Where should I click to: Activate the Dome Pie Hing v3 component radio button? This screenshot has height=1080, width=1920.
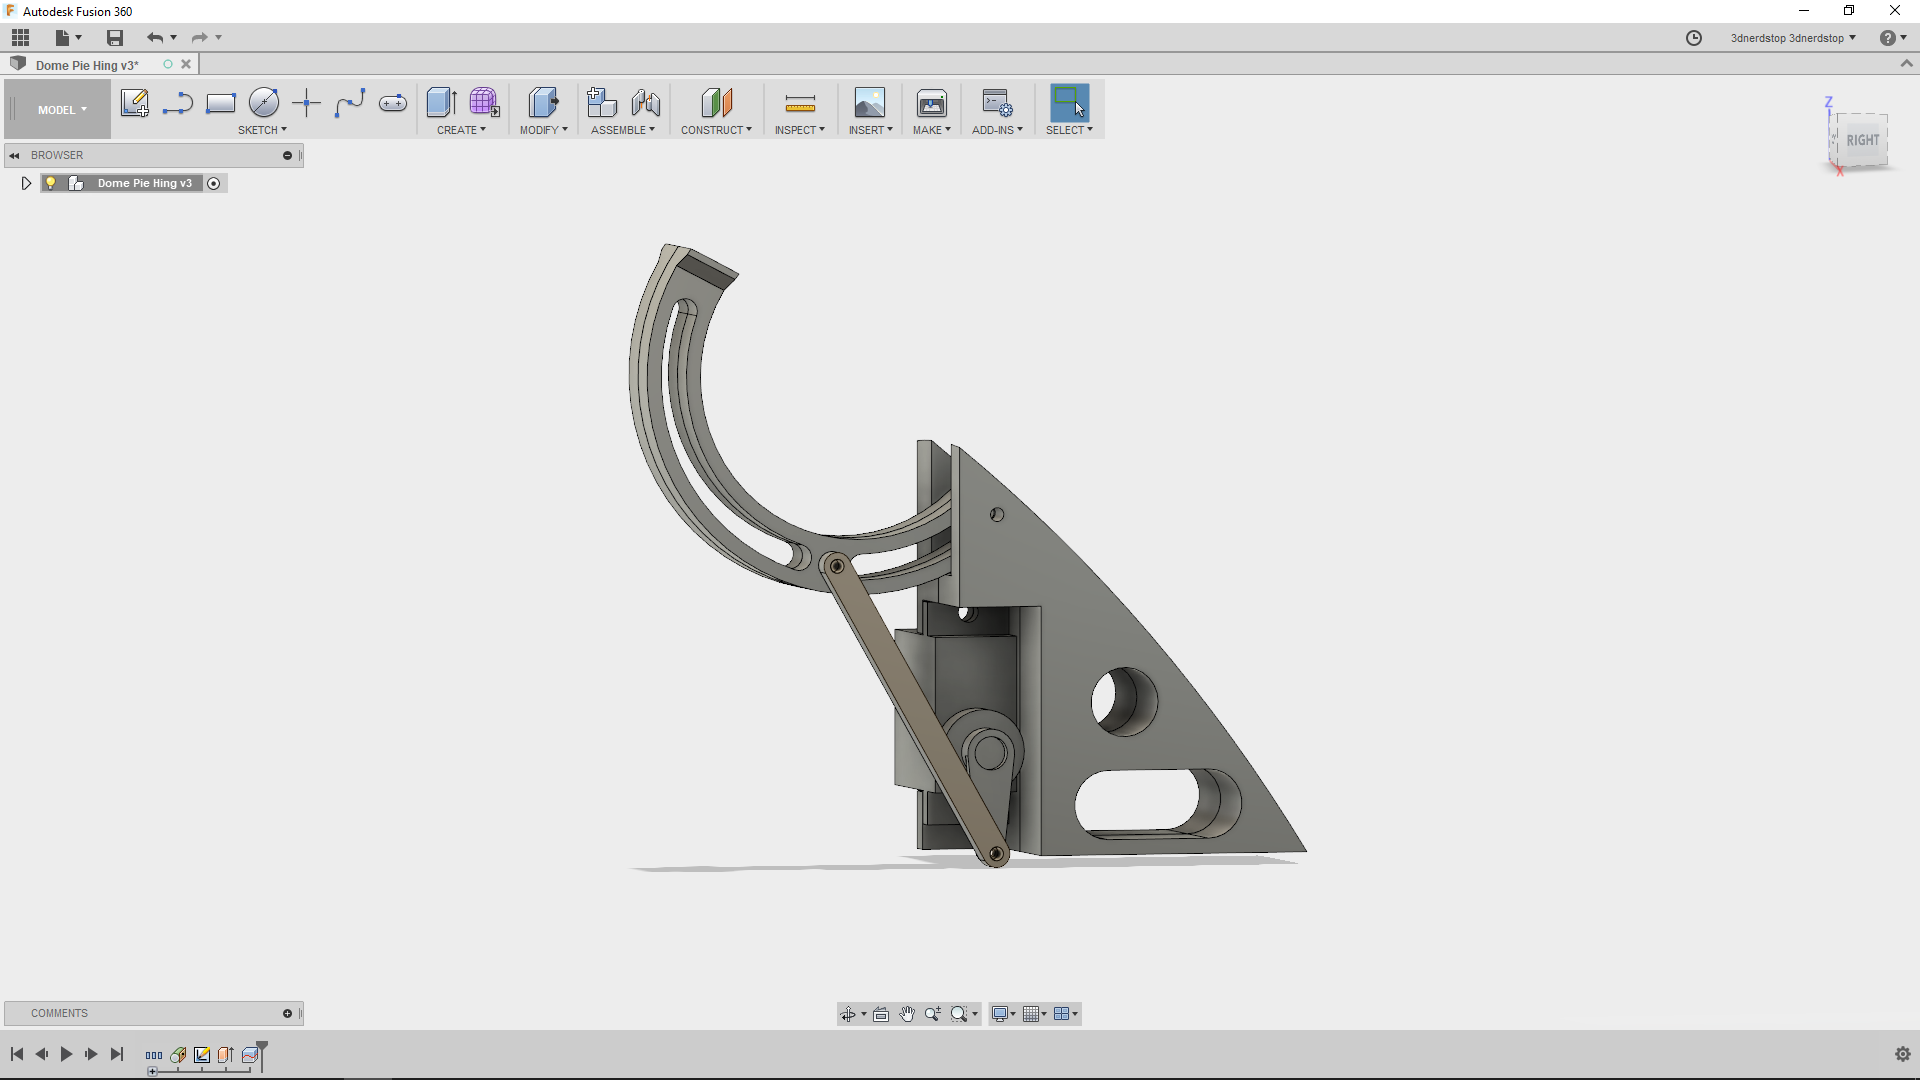(x=214, y=183)
